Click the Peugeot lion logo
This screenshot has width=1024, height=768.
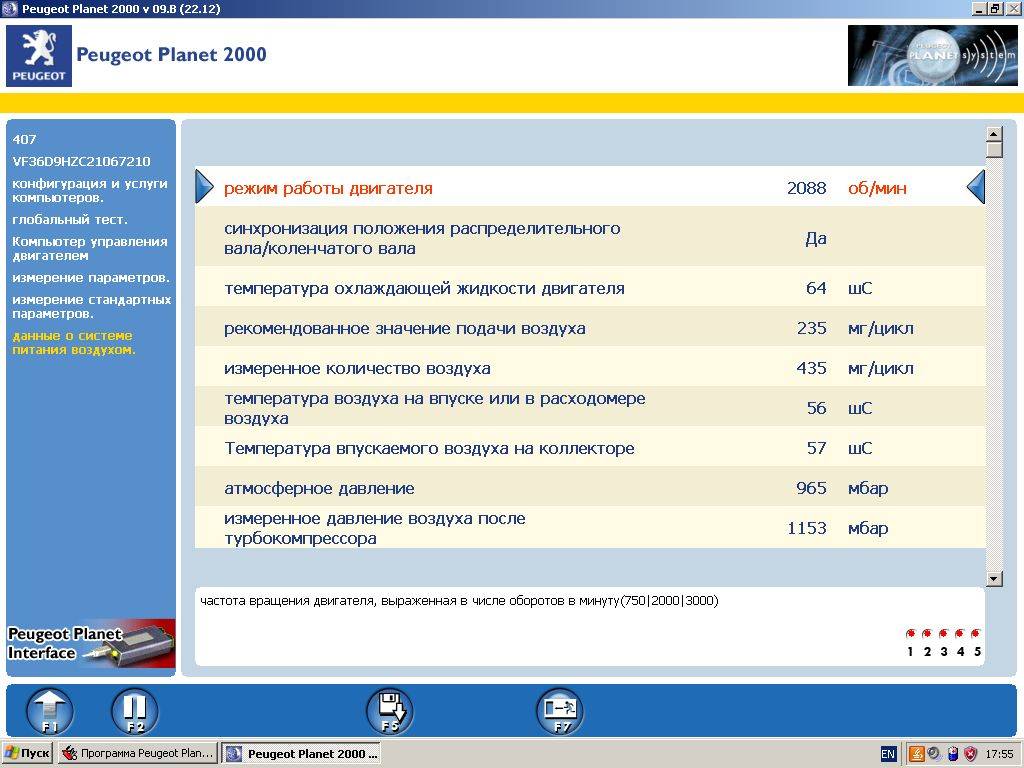pyautogui.click(x=39, y=56)
